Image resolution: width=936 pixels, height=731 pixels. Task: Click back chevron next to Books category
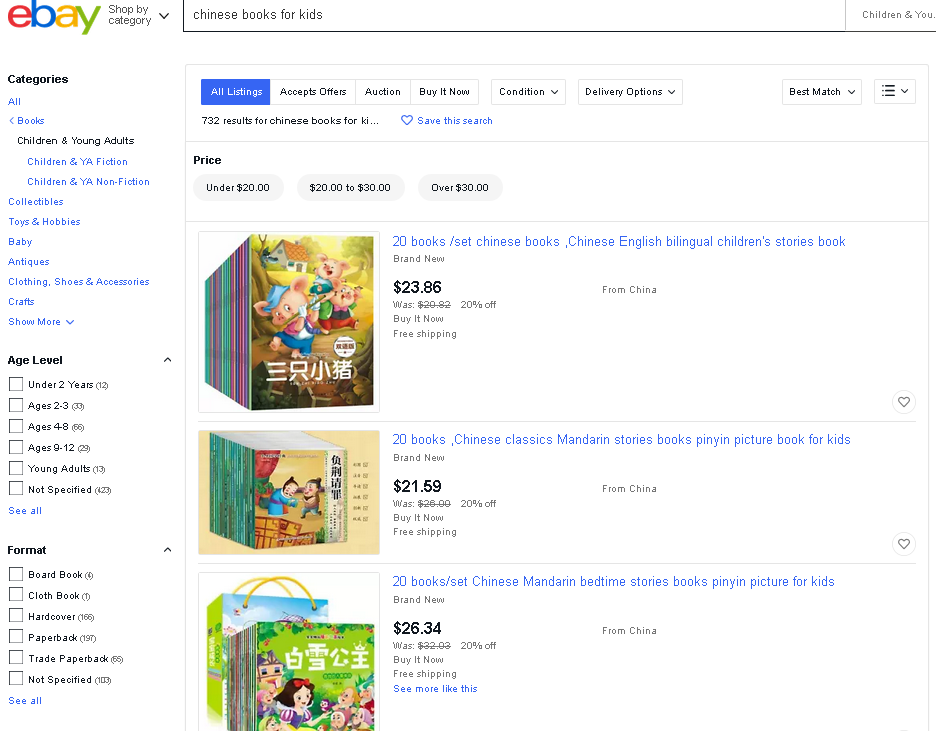point(11,121)
